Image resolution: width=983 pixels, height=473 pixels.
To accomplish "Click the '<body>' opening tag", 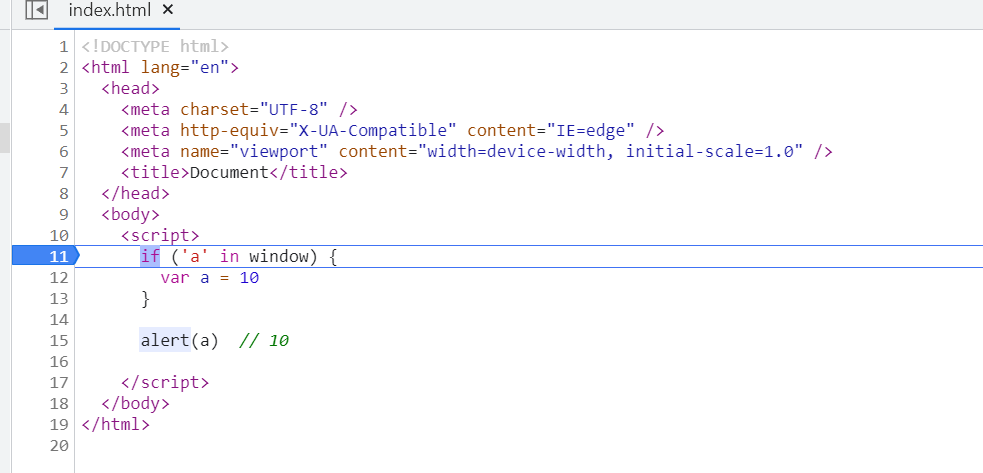I will point(130,215).
